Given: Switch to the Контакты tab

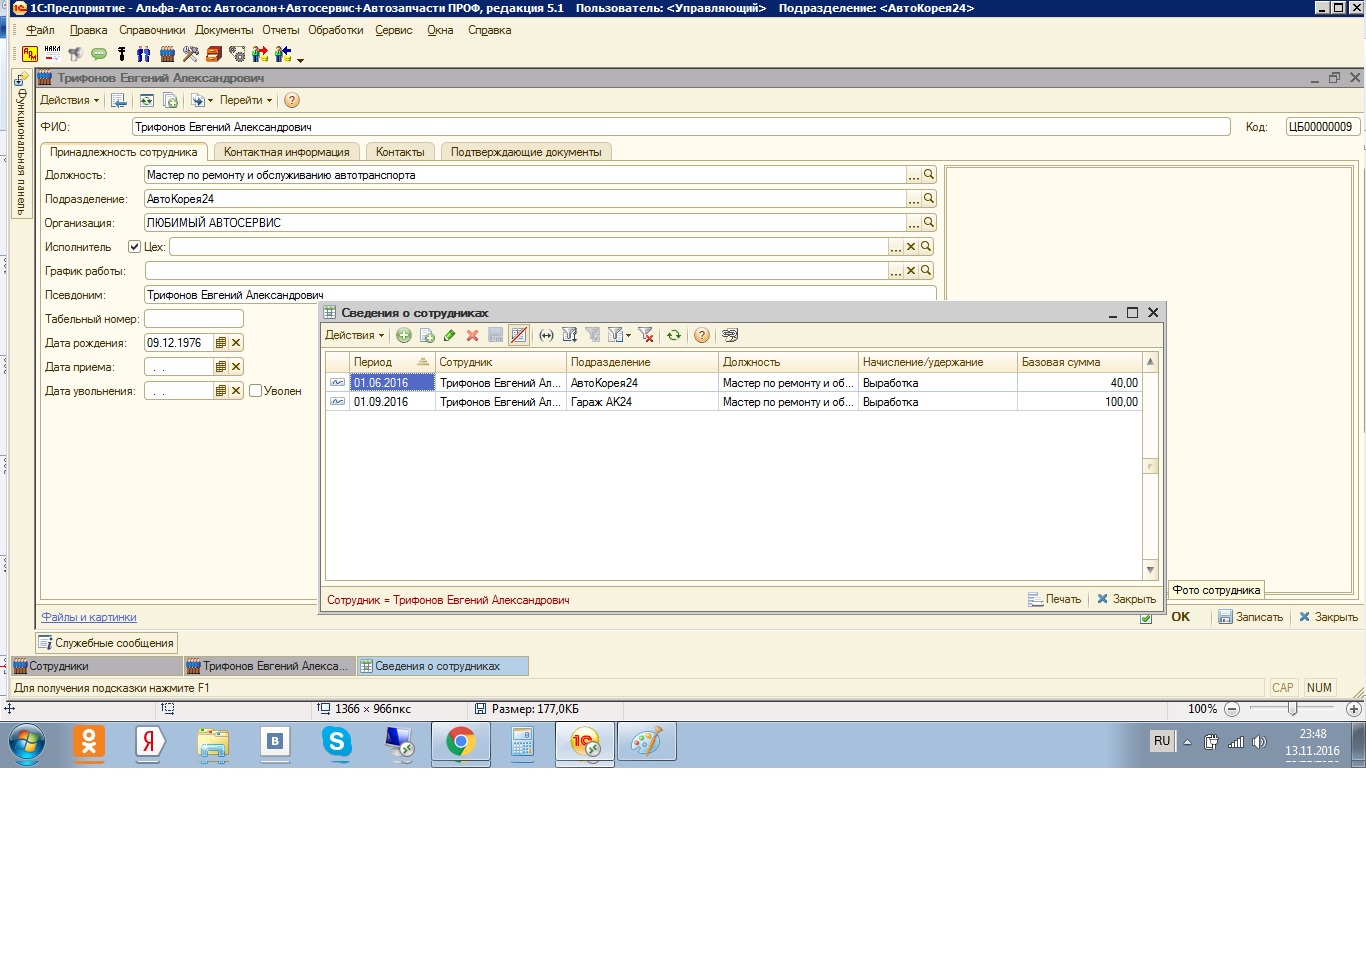Looking at the screenshot, I should 400,152.
